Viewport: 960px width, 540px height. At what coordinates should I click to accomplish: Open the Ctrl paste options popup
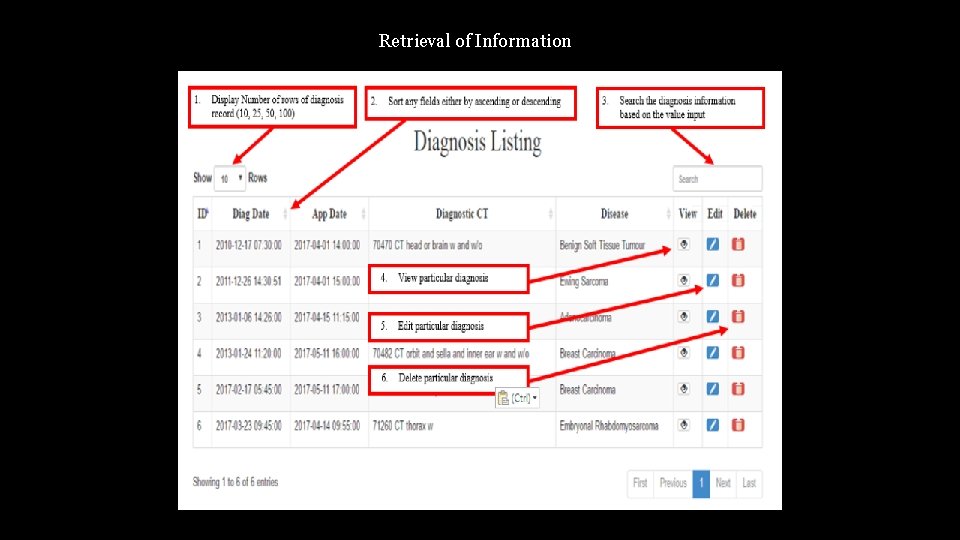pyautogui.click(x=517, y=398)
